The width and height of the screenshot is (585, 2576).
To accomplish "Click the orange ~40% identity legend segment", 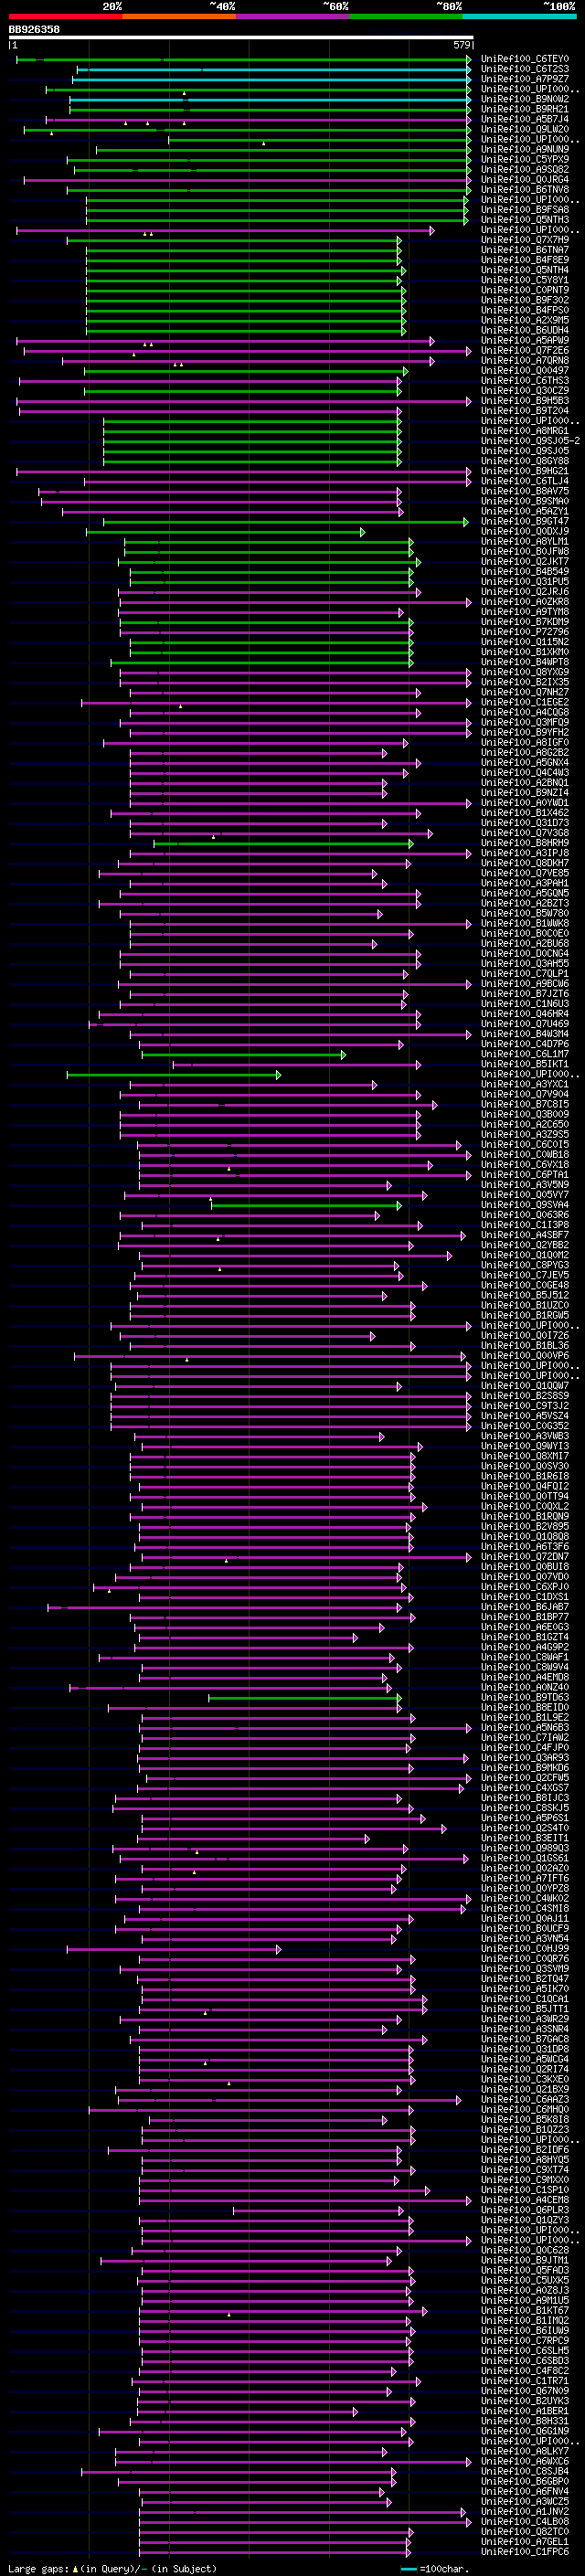I will tap(179, 16).
